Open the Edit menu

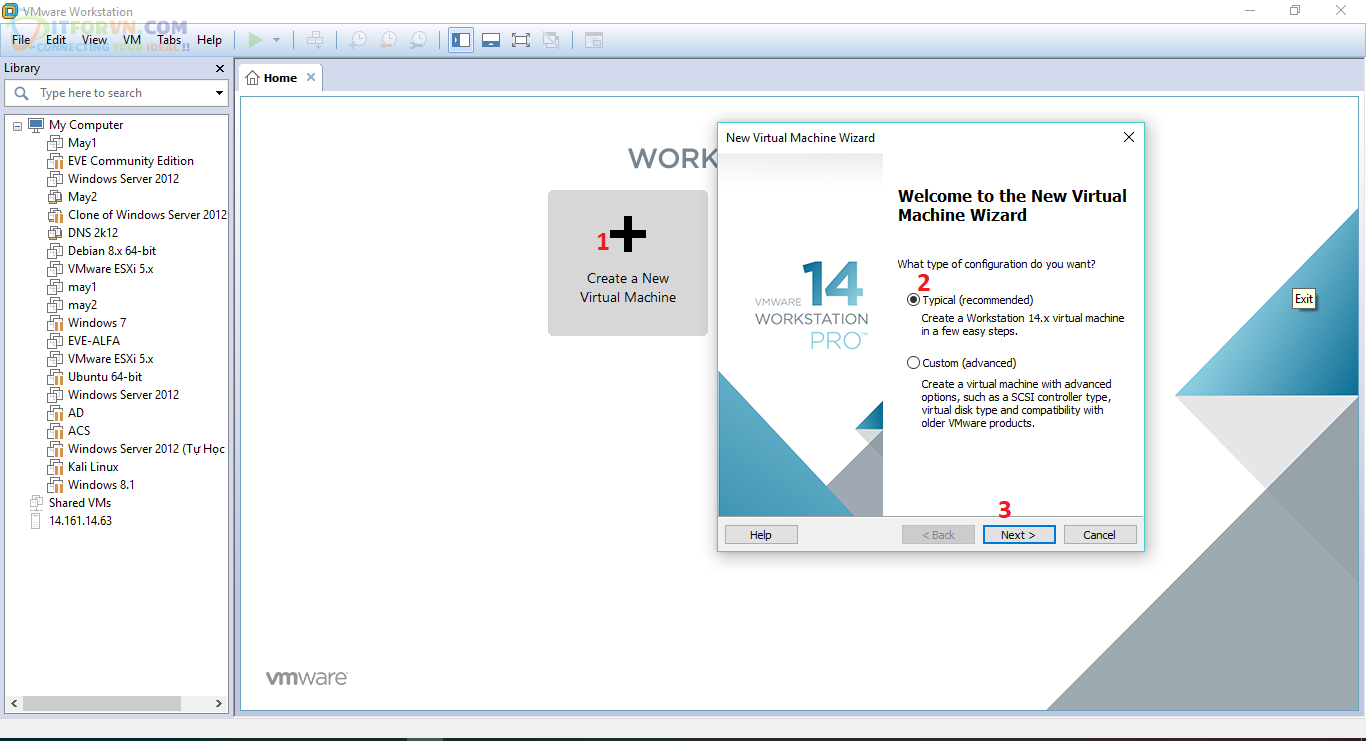pos(56,40)
